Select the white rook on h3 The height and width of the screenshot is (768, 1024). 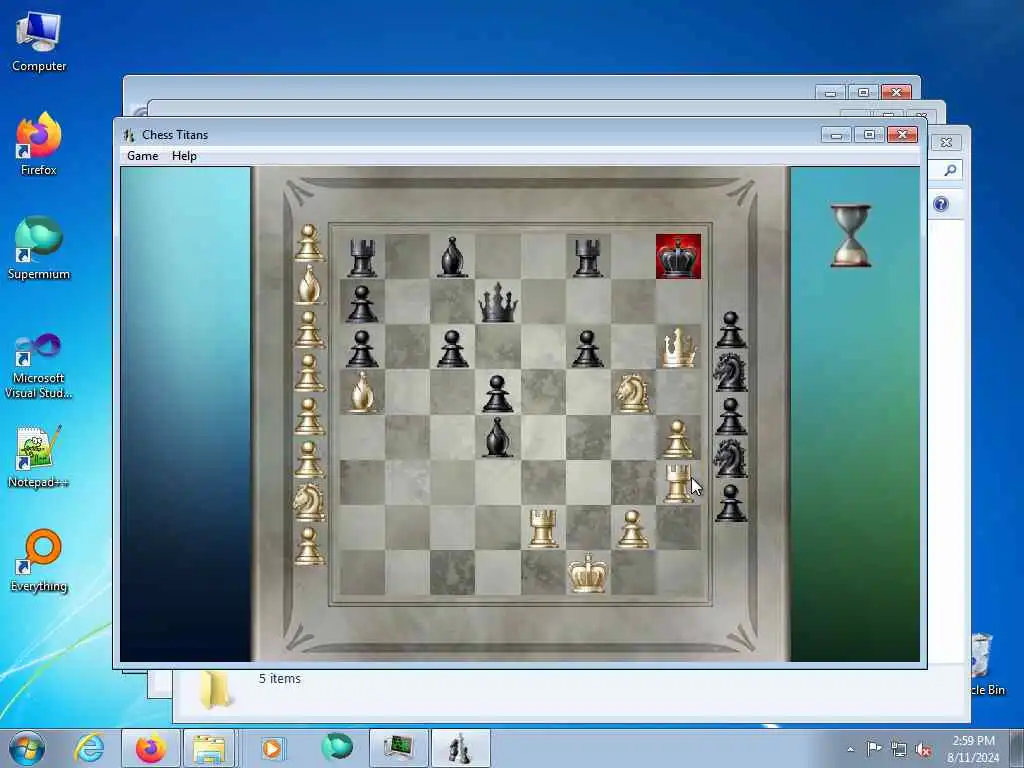tap(677, 483)
